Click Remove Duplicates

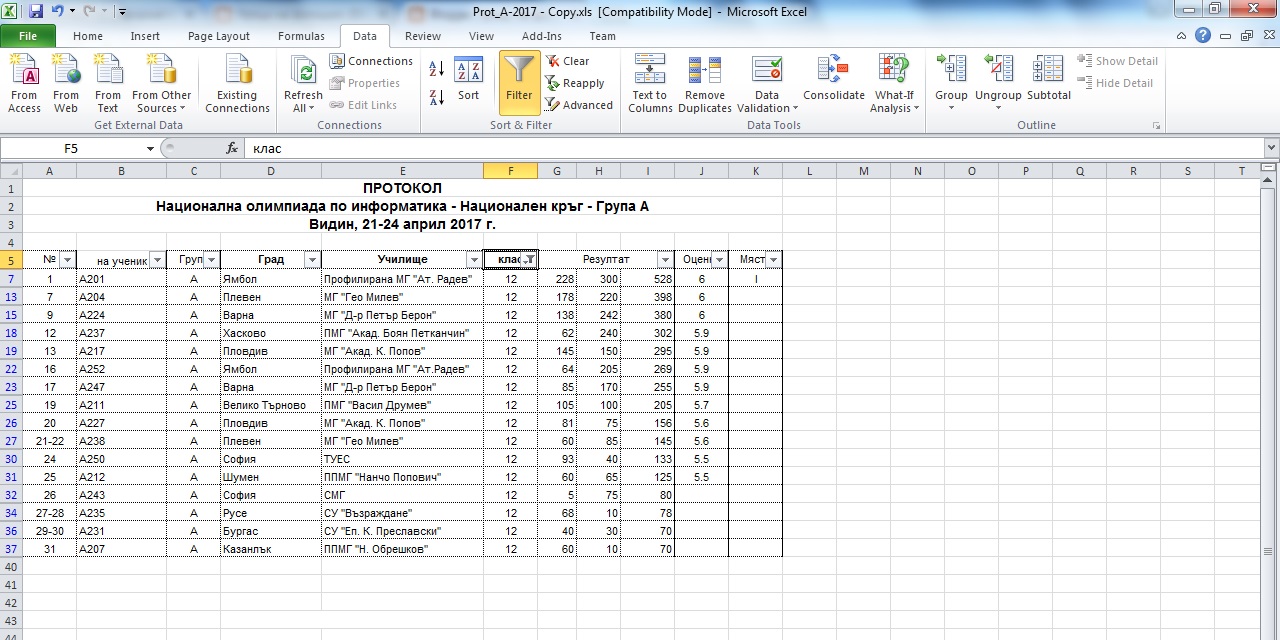705,84
